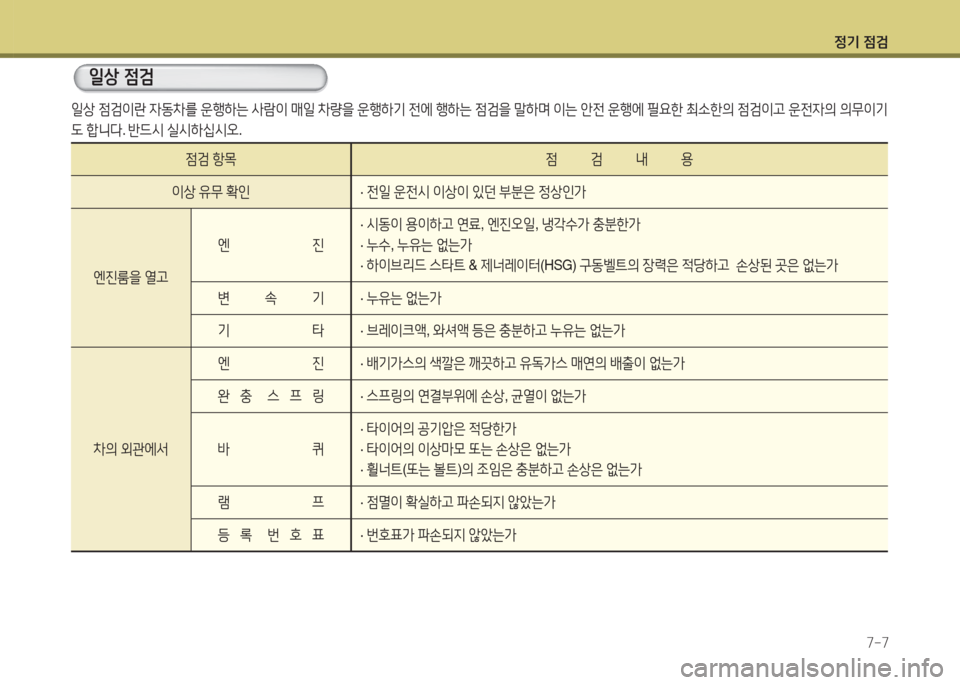This screenshot has height=685, width=960.
Task: Select the '점검 항목' column header
Action: 211,160
